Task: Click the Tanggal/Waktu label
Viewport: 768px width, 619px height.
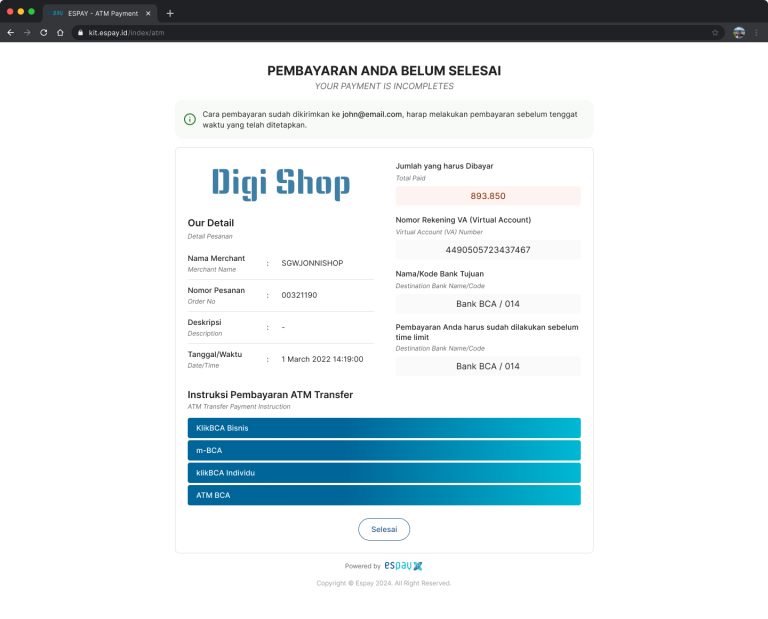Action: point(215,354)
